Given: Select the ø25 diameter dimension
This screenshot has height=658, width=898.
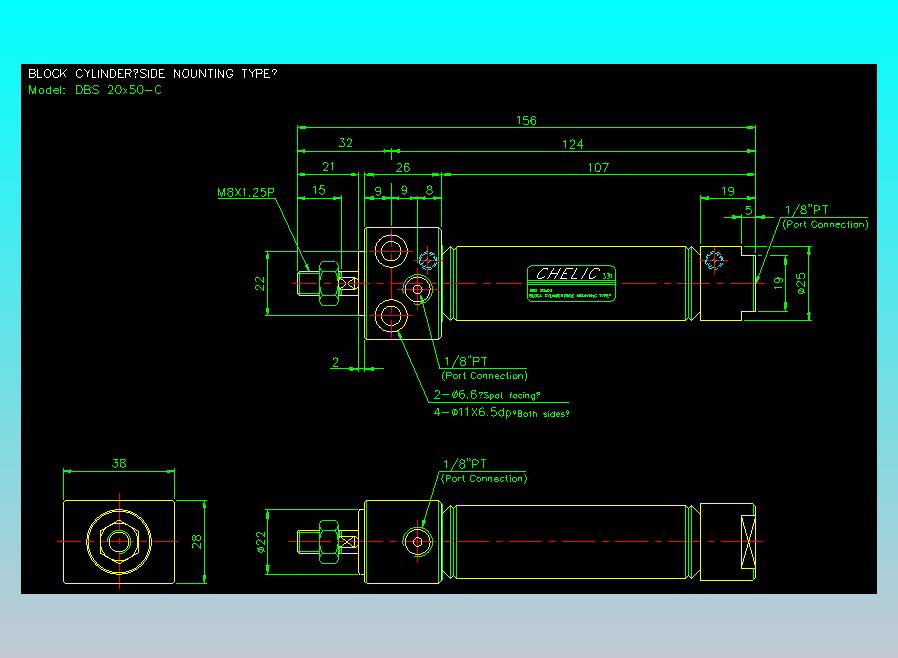Looking at the screenshot, I should pyautogui.click(x=801, y=283).
